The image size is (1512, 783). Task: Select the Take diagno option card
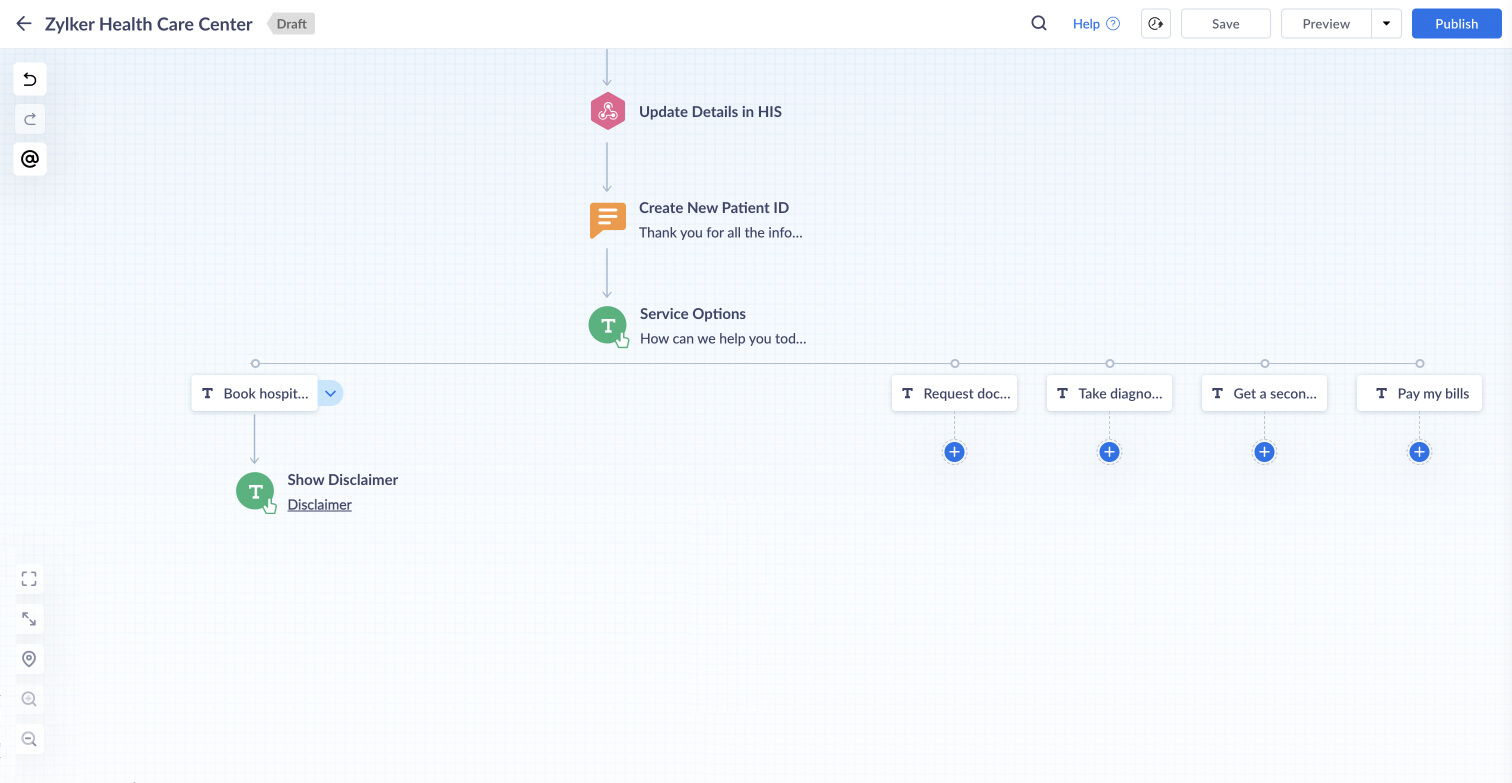[1109, 393]
